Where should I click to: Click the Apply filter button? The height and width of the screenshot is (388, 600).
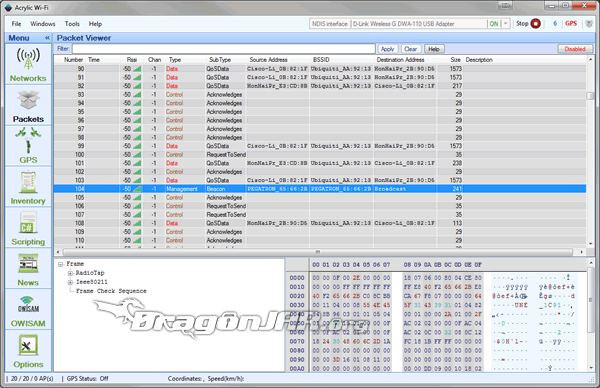coord(388,49)
